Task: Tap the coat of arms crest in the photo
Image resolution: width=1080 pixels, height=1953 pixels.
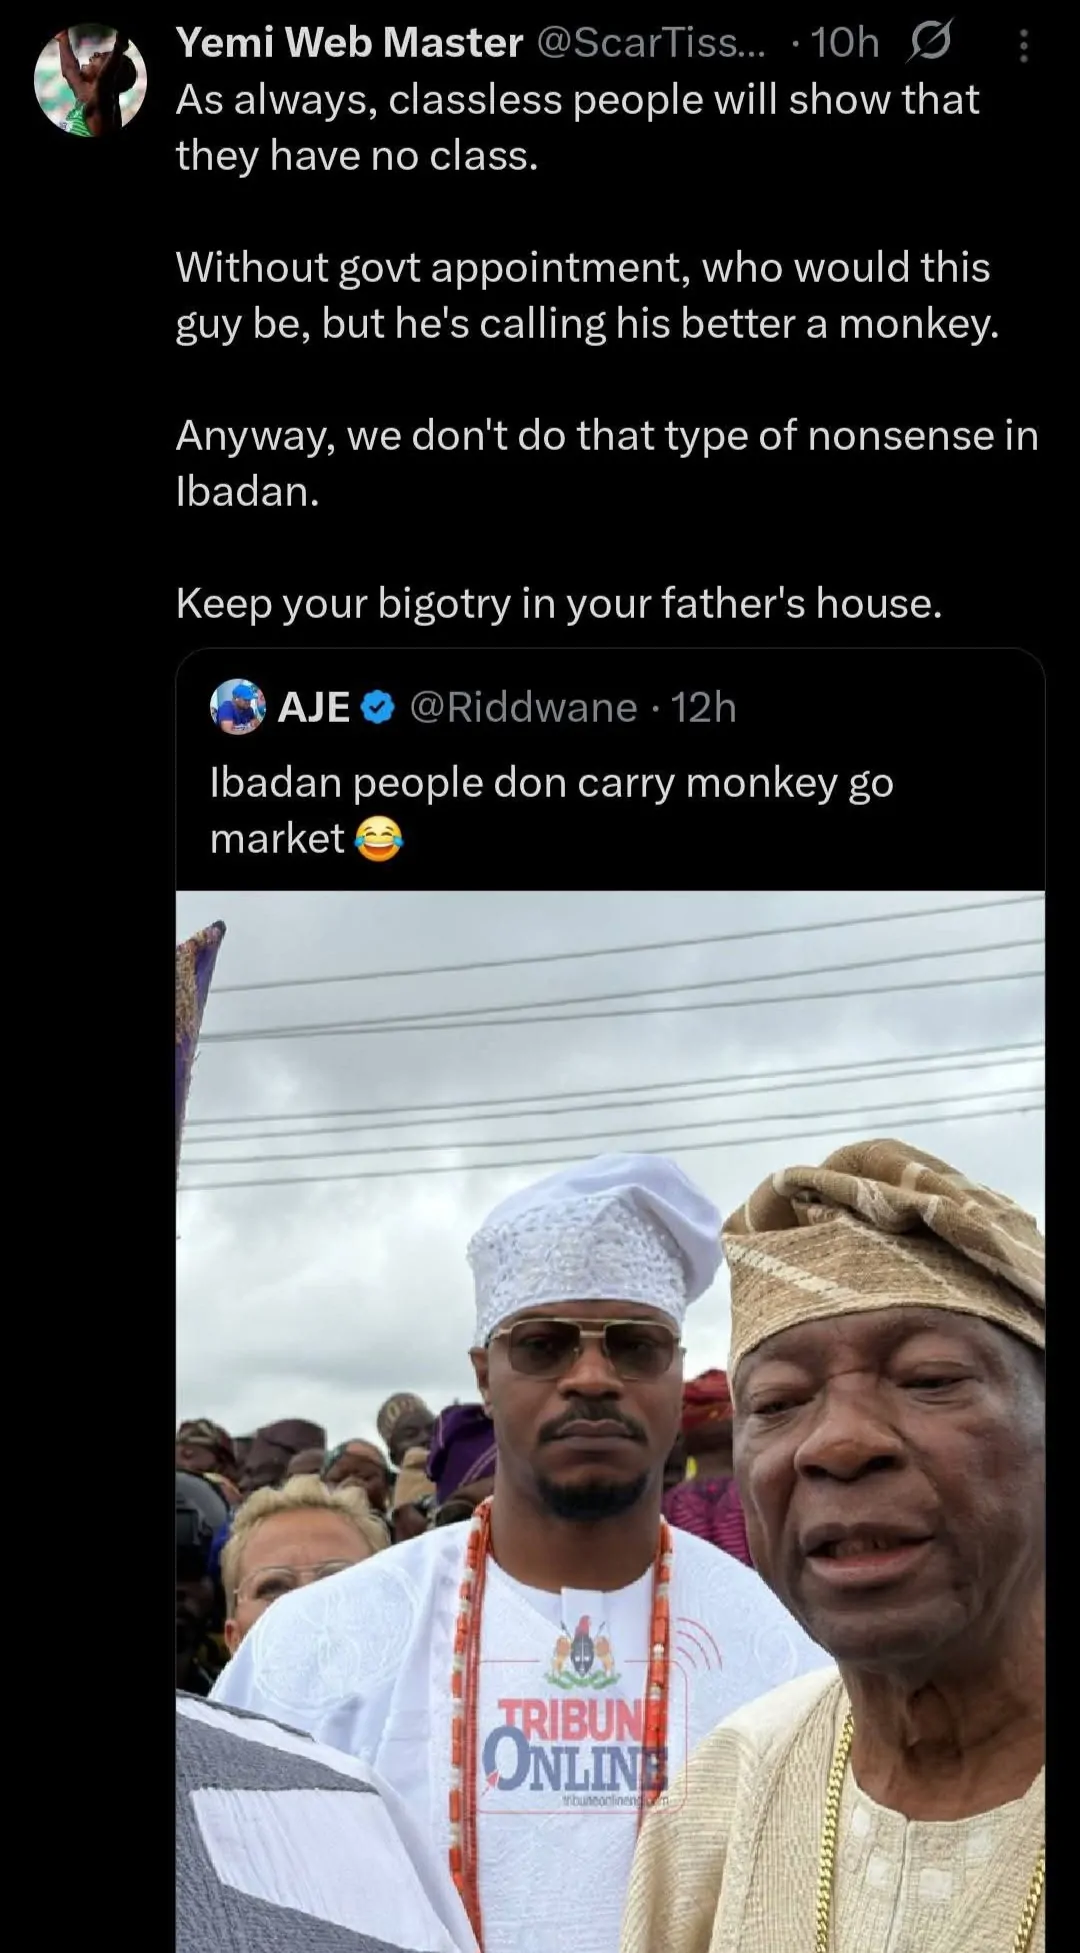Action: pyautogui.click(x=583, y=1651)
